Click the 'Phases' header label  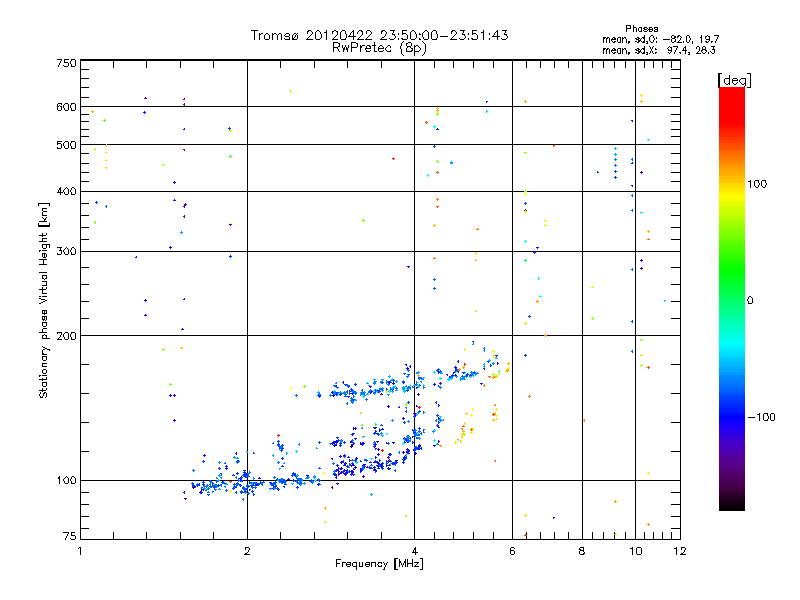[641, 29]
